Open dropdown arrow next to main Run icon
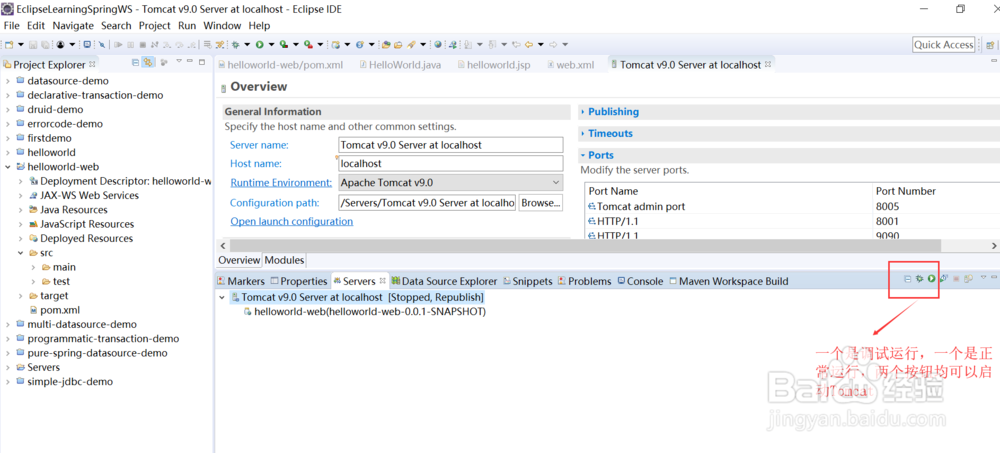This screenshot has width=1000, height=453. pos(271,45)
